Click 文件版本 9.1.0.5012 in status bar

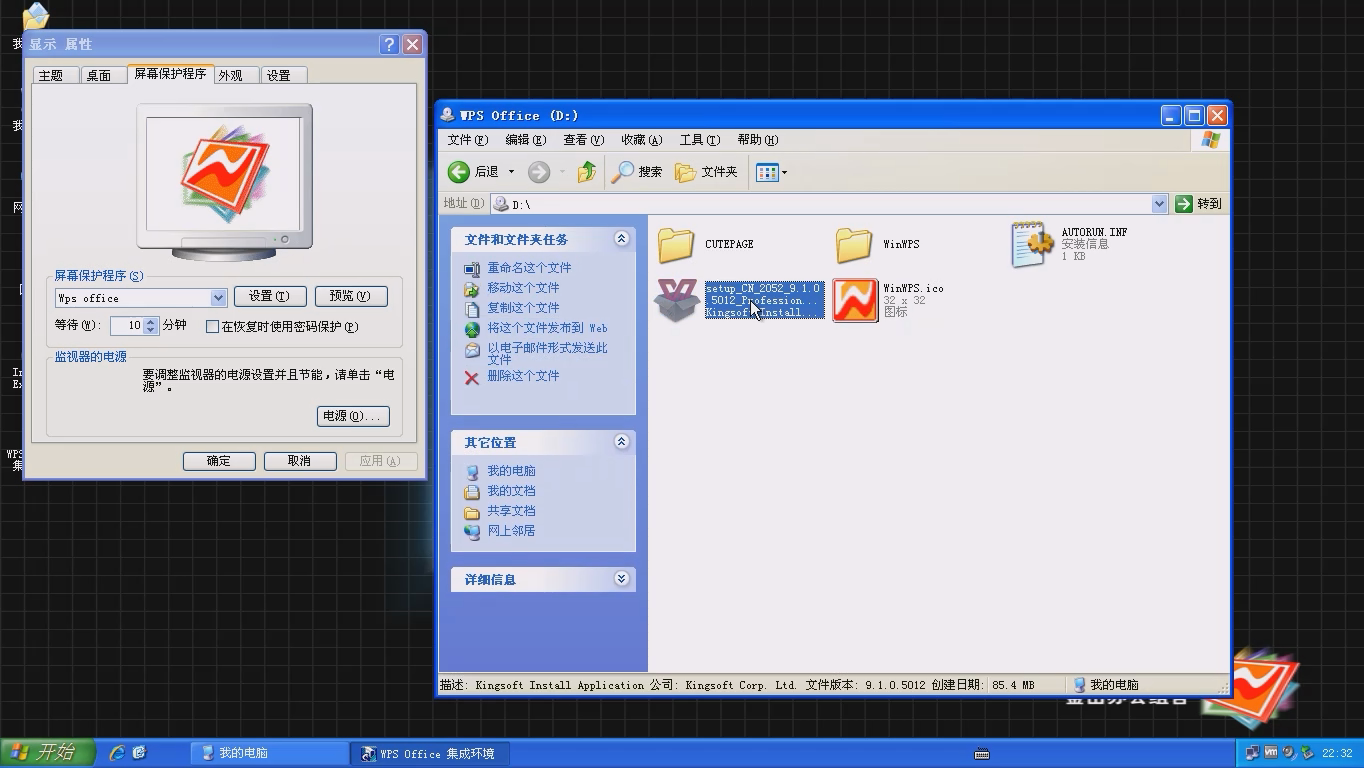866,685
